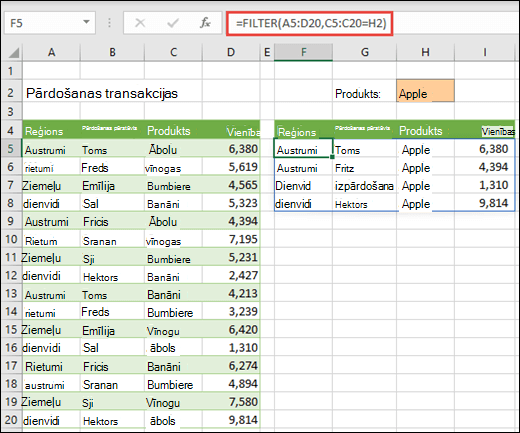
Task: Select column C header
Action: (x=173, y=52)
